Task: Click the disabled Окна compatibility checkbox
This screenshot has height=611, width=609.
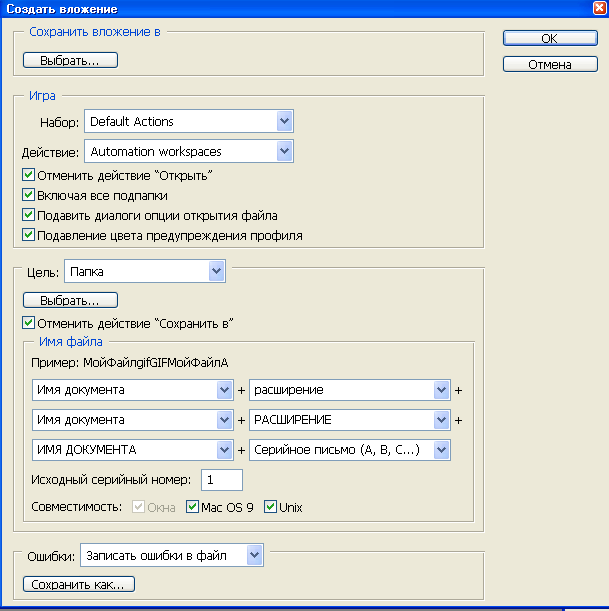Action: [x=138, y=507]
